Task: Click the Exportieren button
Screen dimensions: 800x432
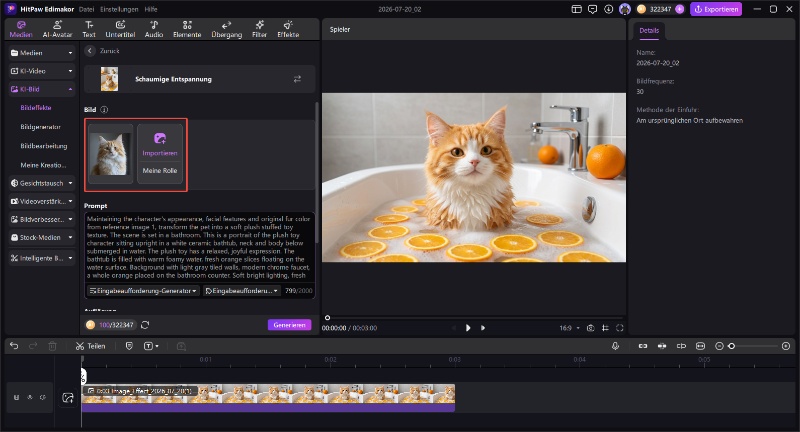Action: (716, 9)
